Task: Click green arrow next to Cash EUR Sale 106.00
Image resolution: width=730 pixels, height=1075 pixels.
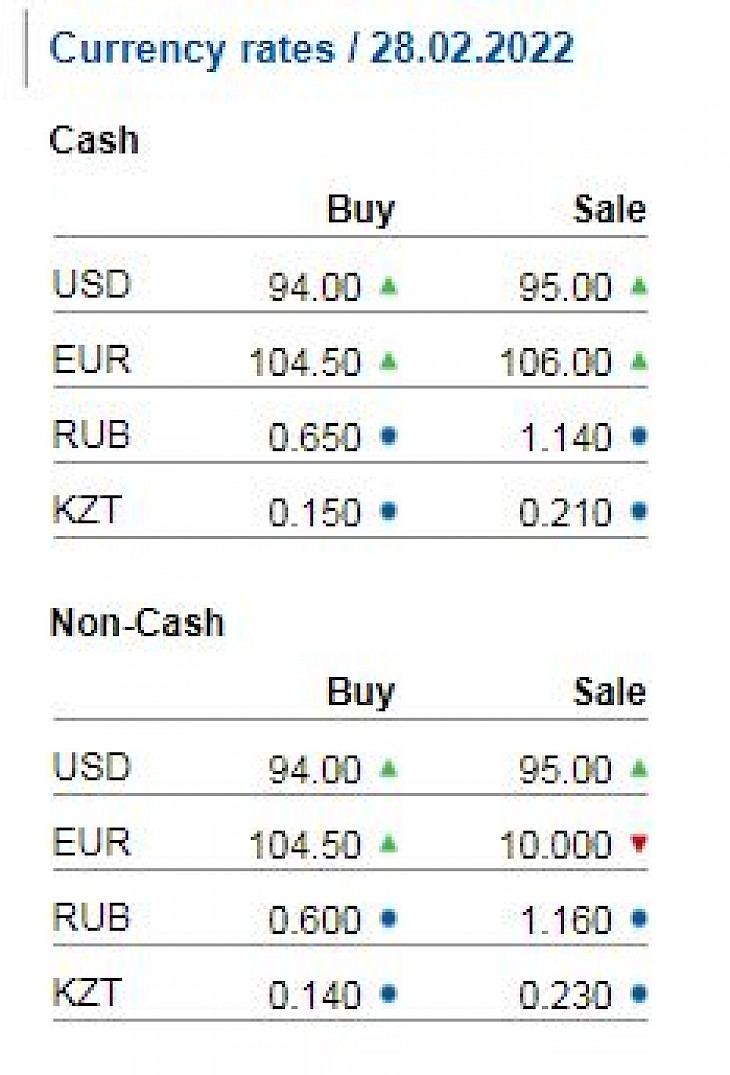Action: pos(639,361)
